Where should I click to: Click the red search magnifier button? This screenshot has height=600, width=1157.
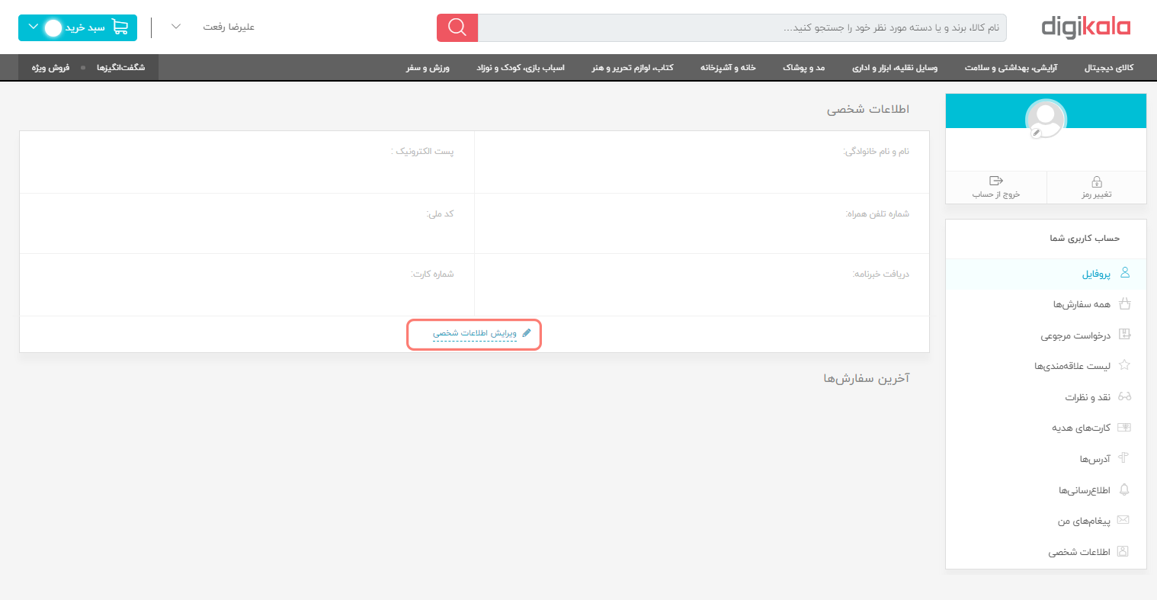457,28
